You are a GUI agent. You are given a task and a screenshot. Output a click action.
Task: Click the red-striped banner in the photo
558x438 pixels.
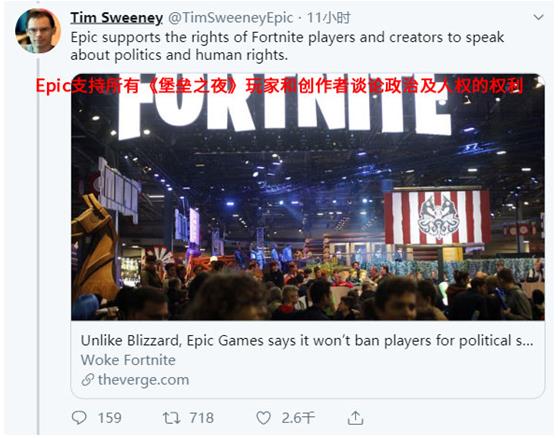click(437, 217)
